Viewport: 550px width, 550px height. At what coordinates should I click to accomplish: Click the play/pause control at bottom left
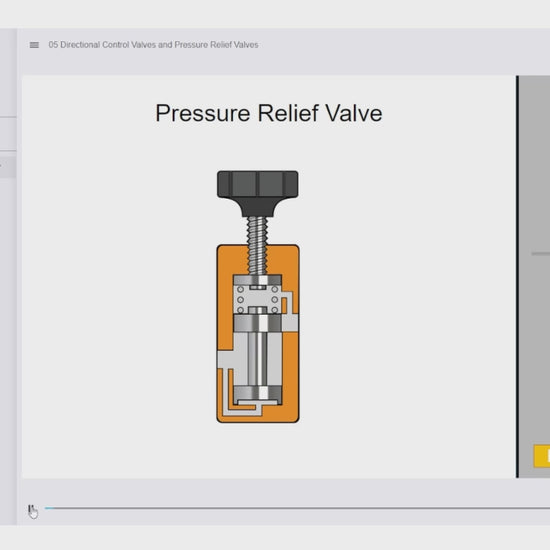point(31,509)
